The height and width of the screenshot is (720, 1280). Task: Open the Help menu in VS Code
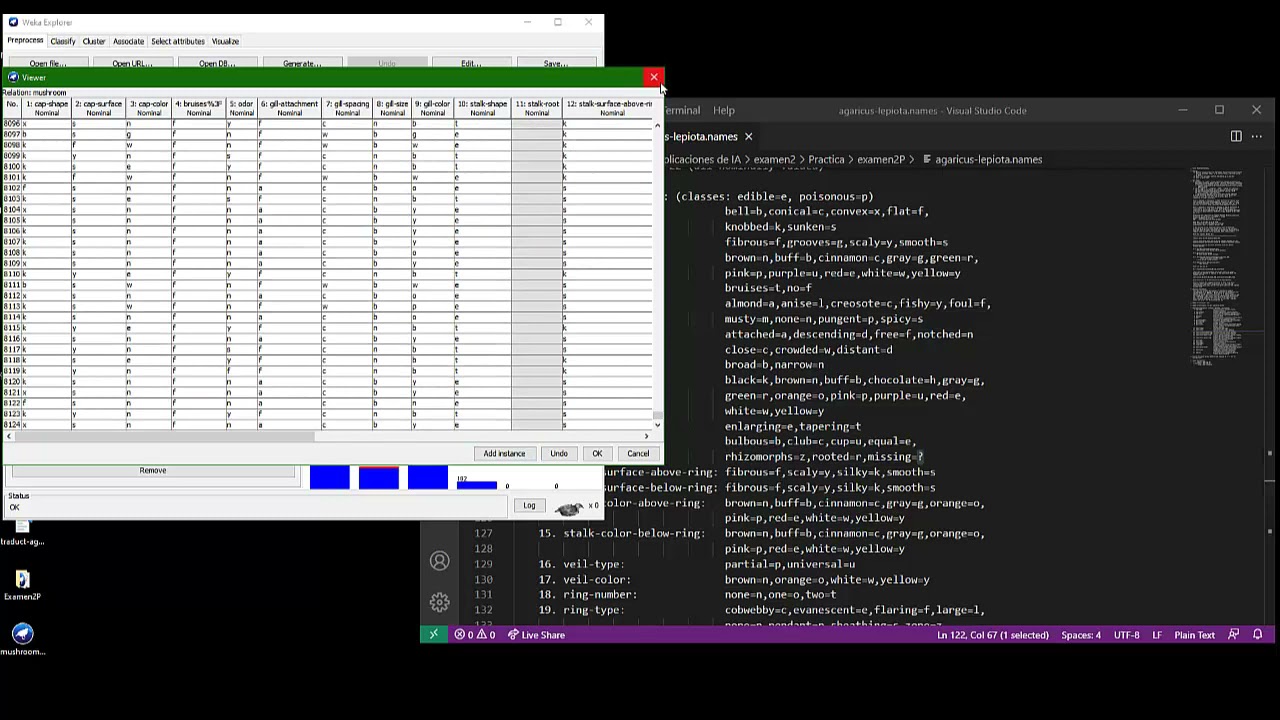pos(724,110)
